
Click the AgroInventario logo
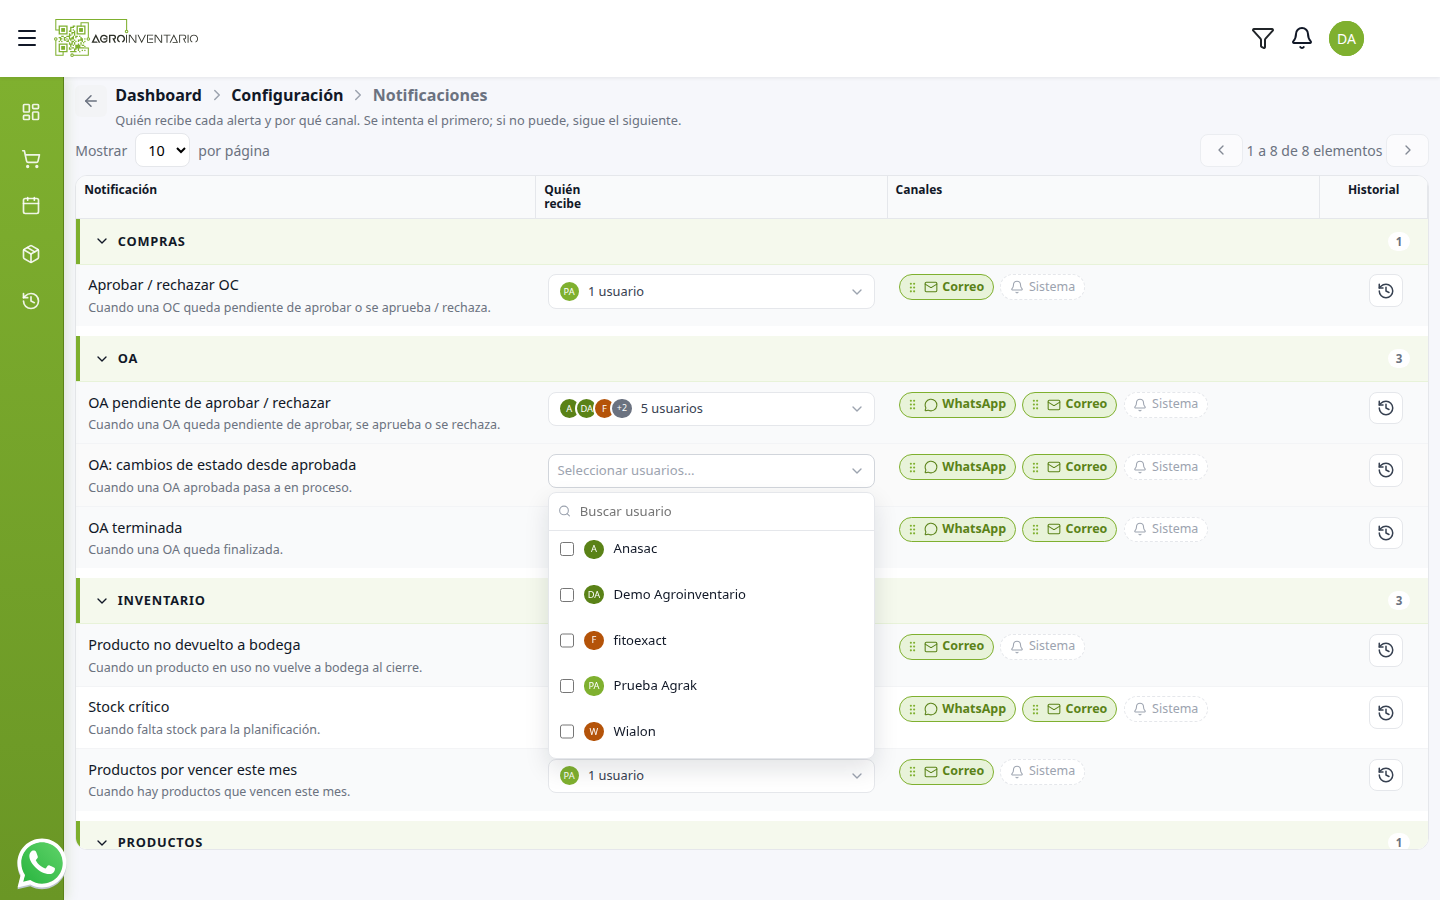point(127,38)
